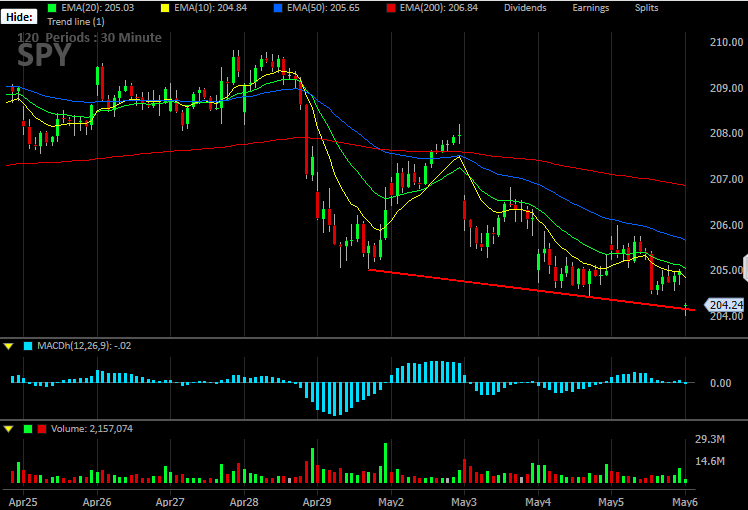Click the green EMA(20) color swatch
748x510 pixels.
[52, 8]
